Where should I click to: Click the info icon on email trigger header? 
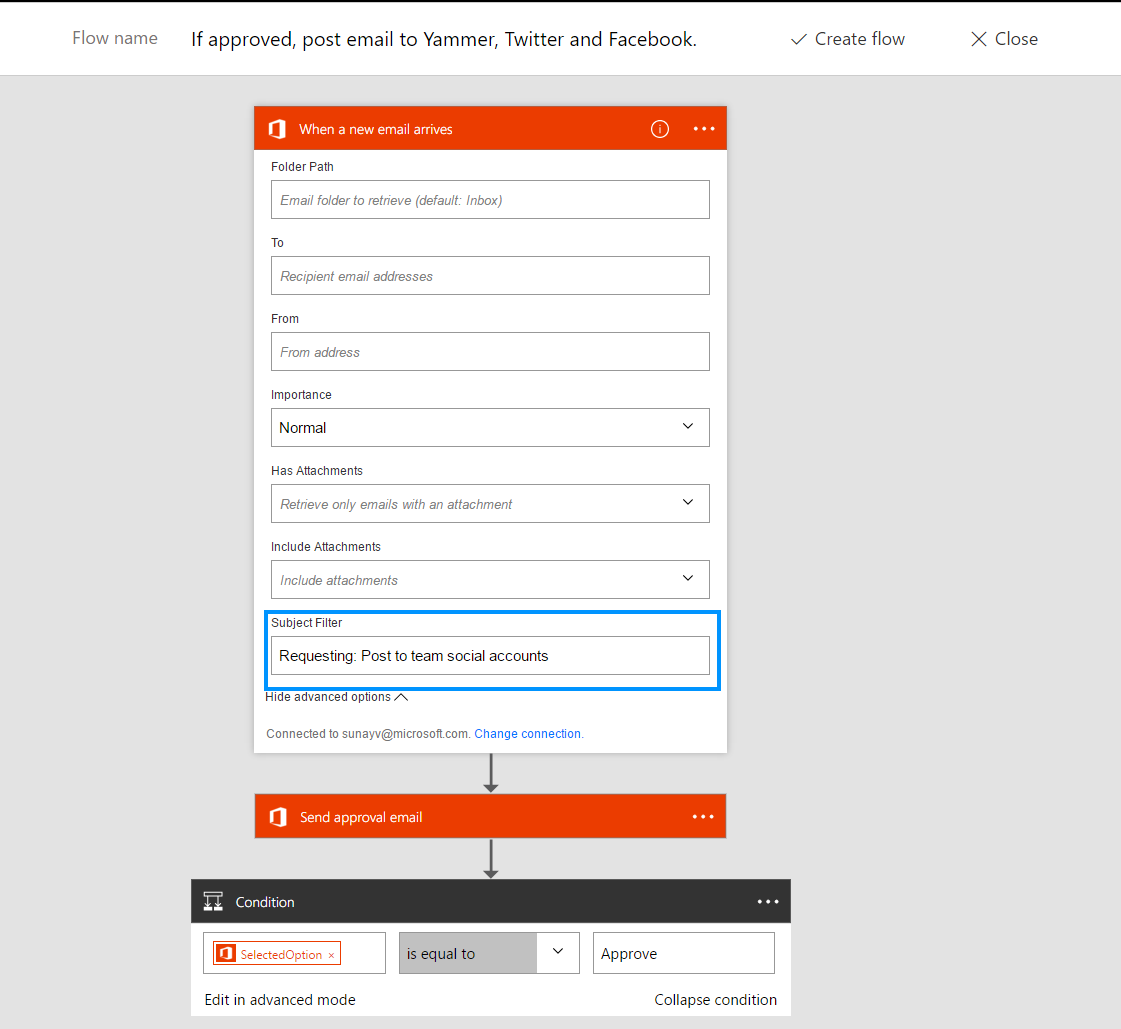point(660,129)
